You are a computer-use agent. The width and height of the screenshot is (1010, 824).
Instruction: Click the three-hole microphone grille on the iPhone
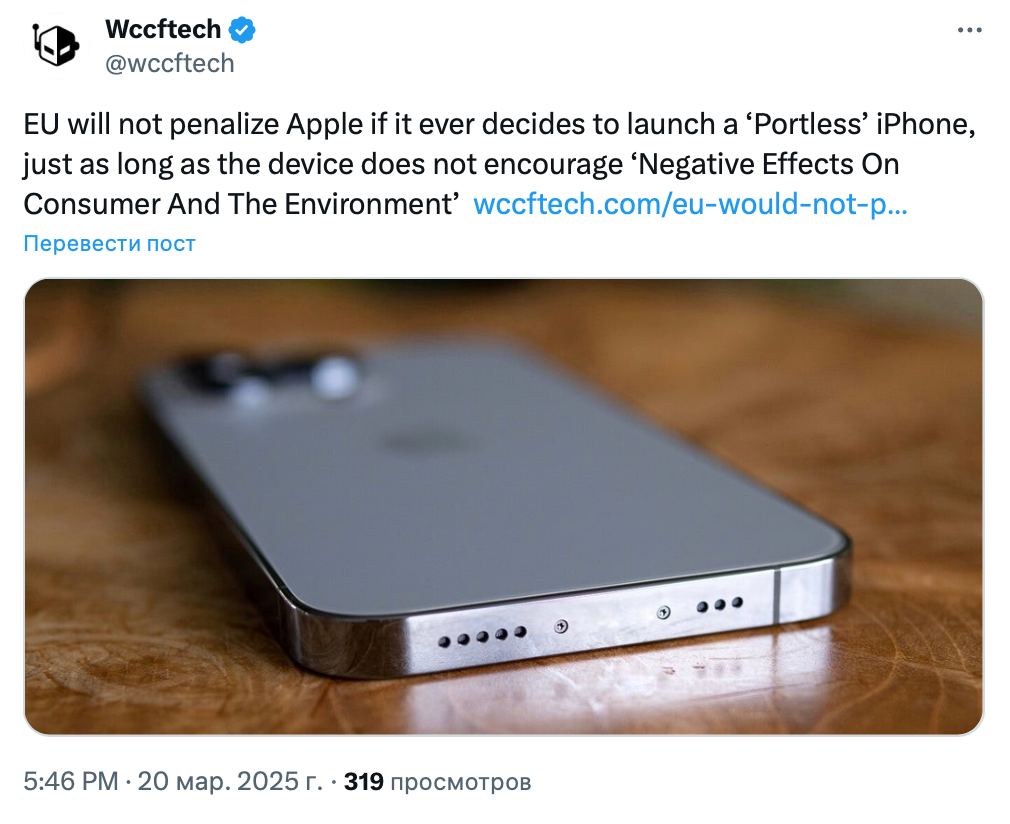click(x=719, y=605)
